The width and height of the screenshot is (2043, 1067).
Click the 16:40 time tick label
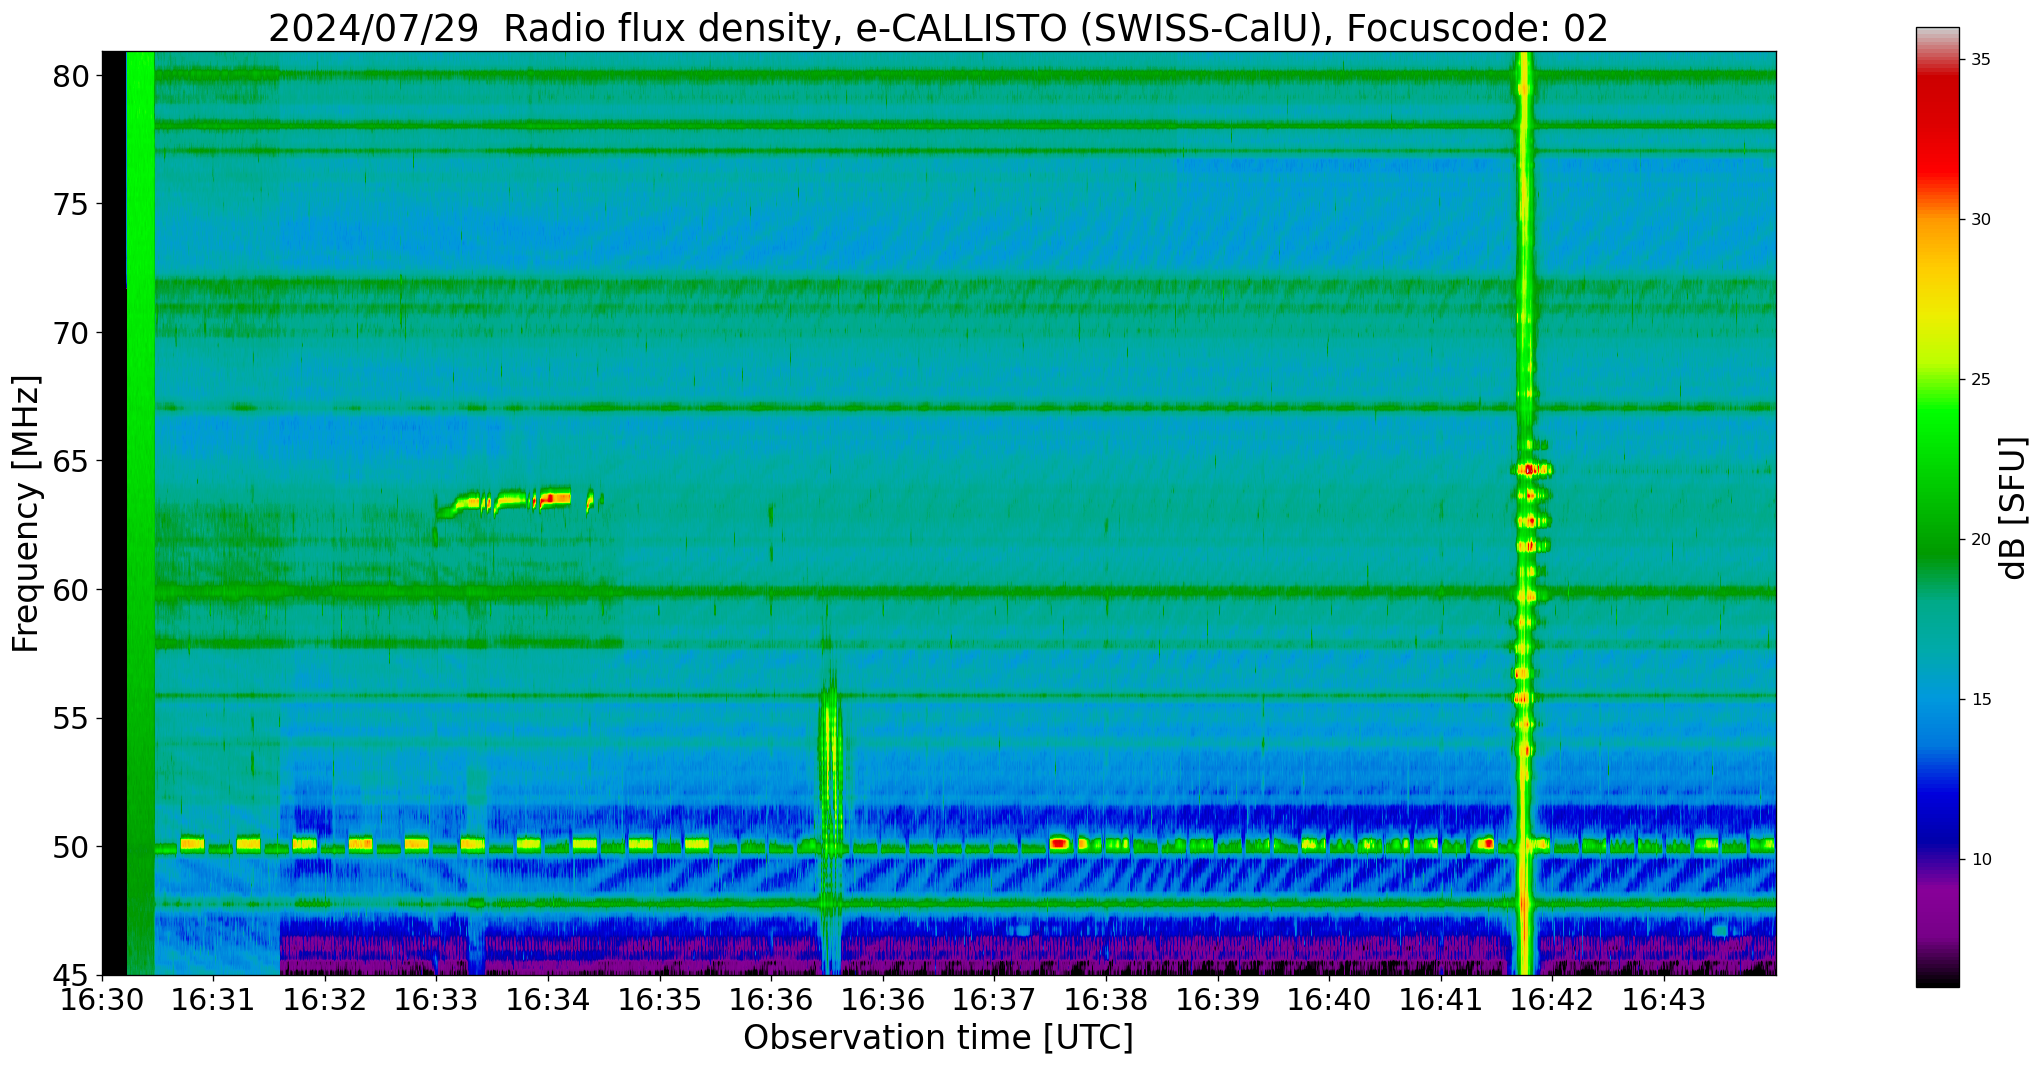point(1329,1000)
